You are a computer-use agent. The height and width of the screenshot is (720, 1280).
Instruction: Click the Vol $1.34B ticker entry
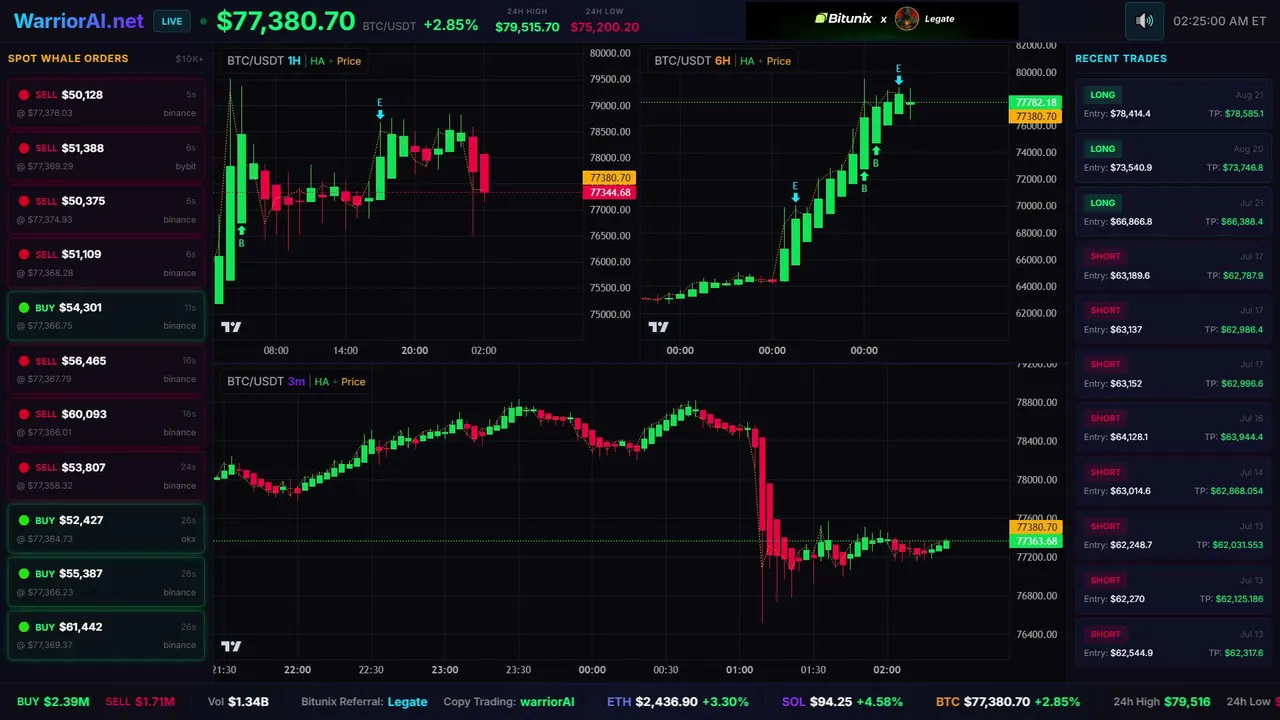point(238,702)
